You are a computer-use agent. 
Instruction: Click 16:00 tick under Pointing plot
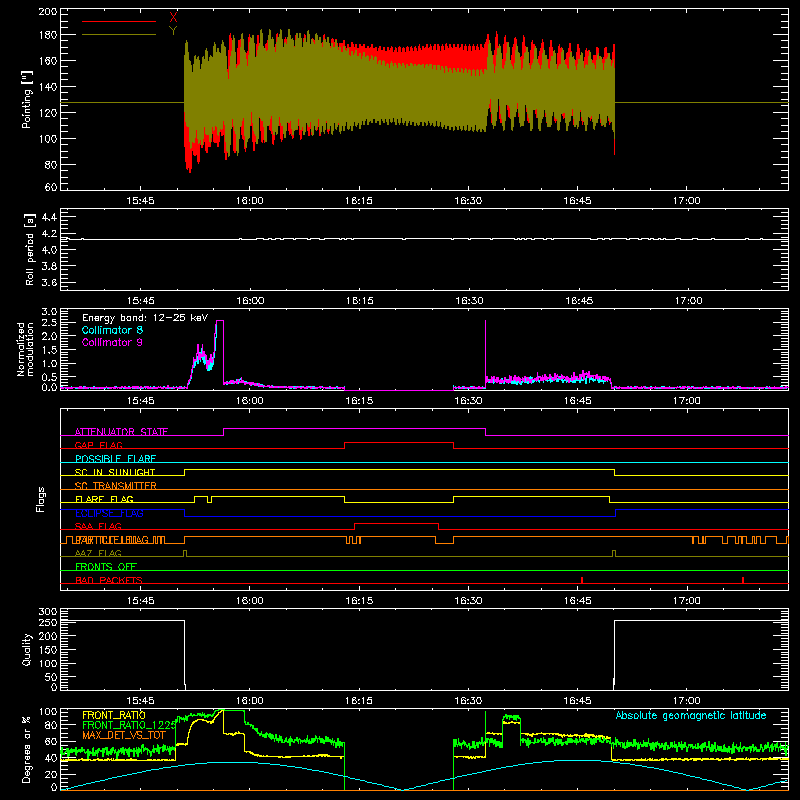tap(249, 201)
